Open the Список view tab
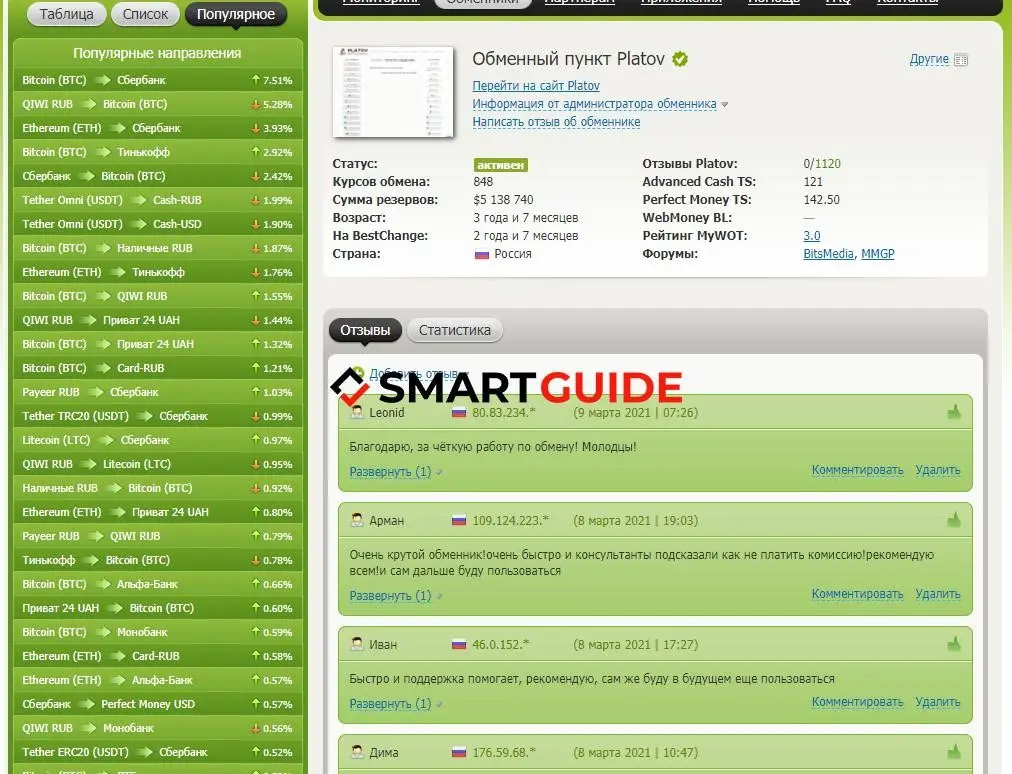The image size is (1012, 774). [146, 14]
